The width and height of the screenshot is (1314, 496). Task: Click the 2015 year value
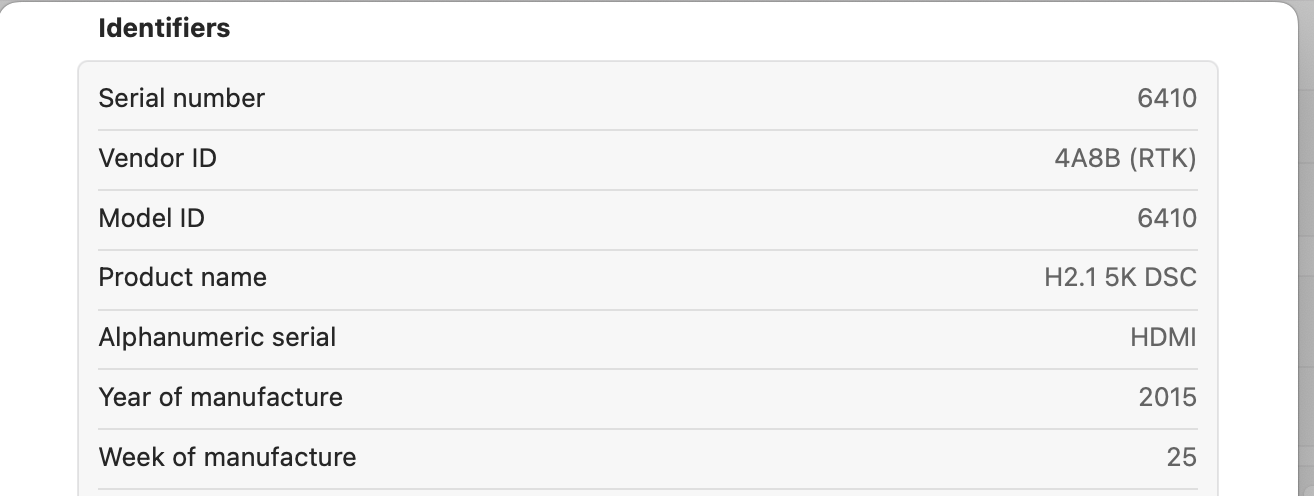tap(1167, 397)
